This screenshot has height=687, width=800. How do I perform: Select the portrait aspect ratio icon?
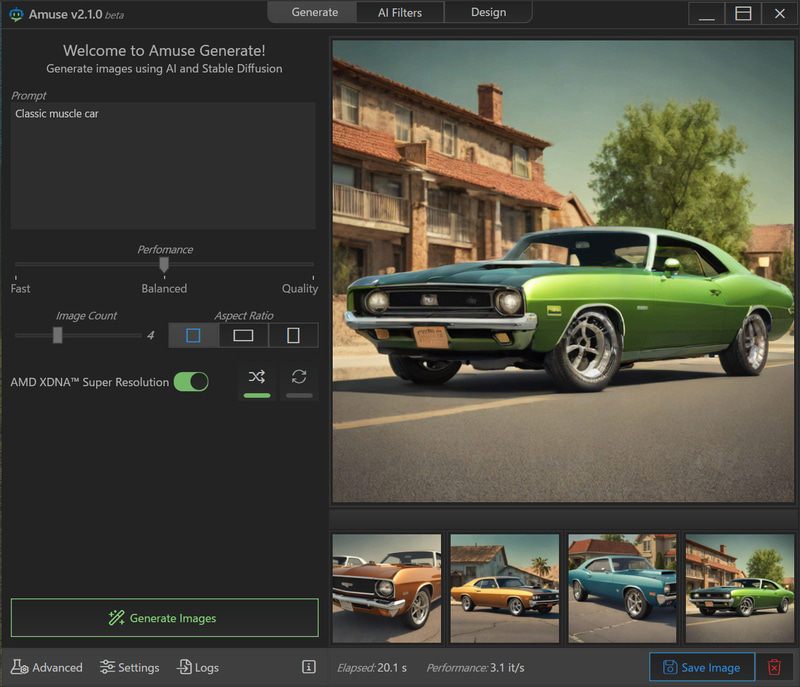[293, 335]
